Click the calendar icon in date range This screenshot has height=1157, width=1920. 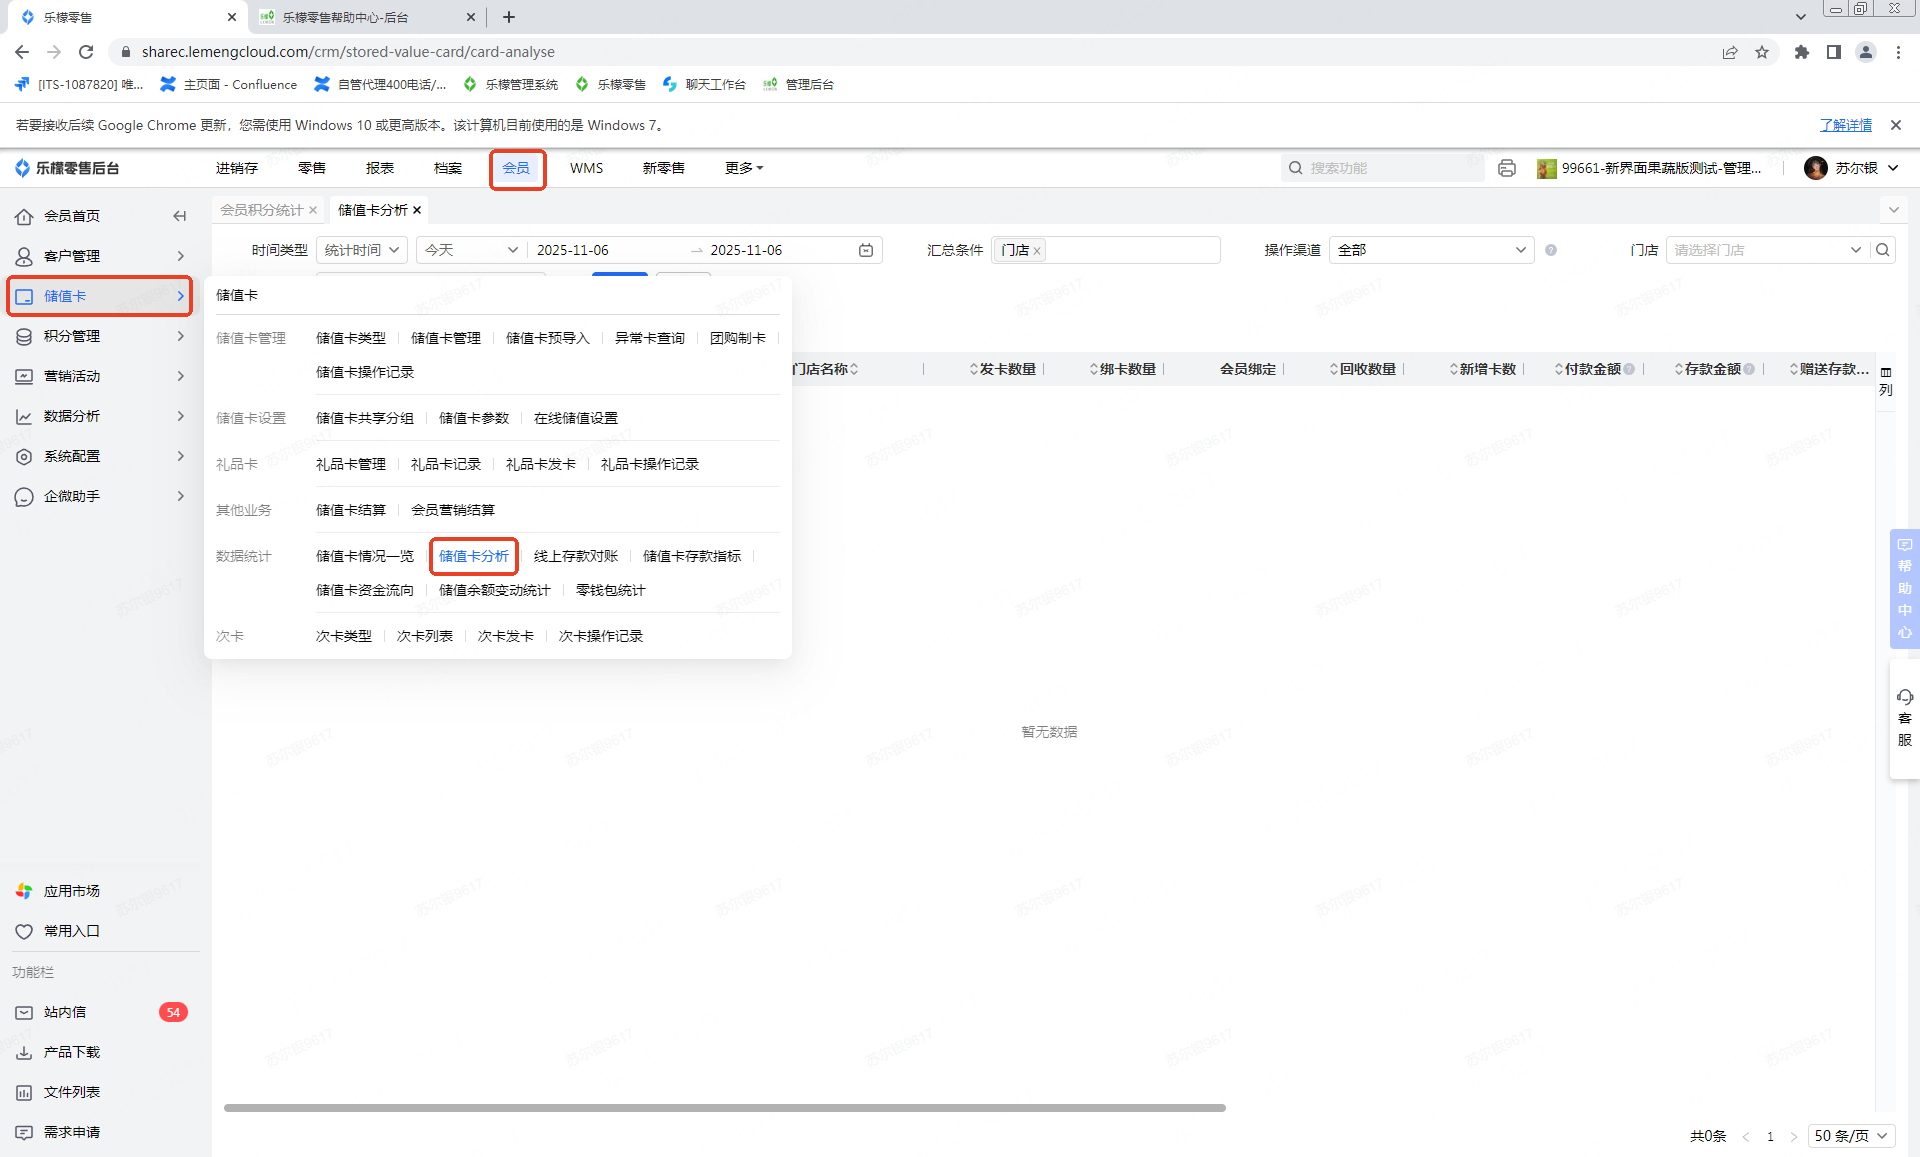click(x=866, y=250)
